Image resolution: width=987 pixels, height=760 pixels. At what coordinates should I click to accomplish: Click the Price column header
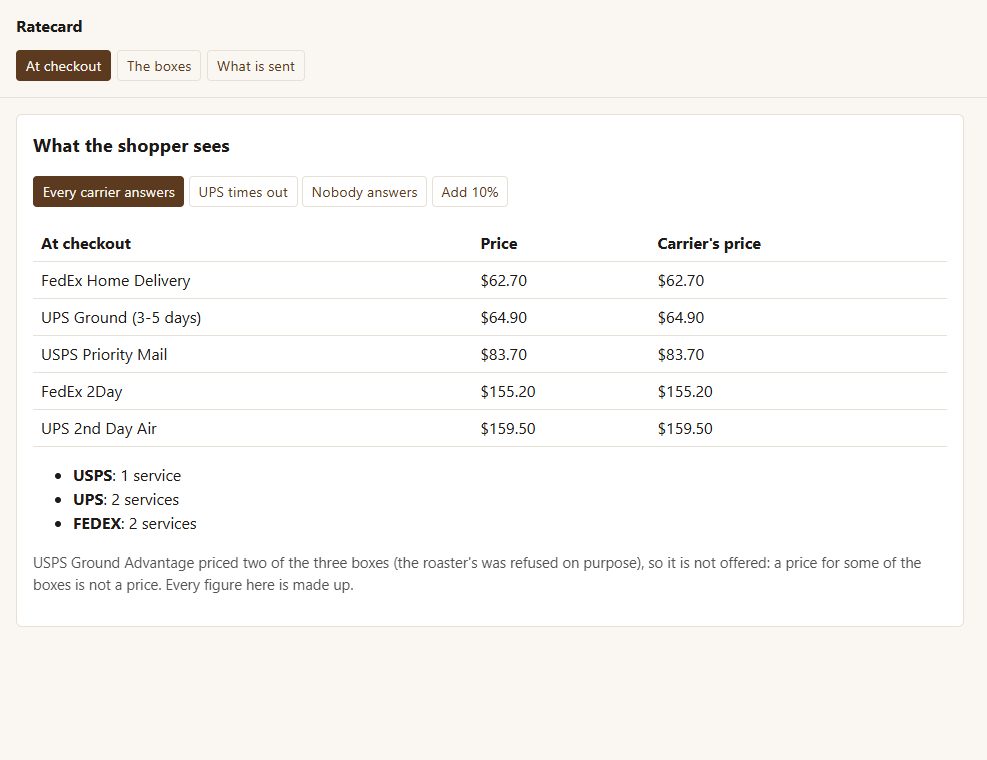point(499,244)
